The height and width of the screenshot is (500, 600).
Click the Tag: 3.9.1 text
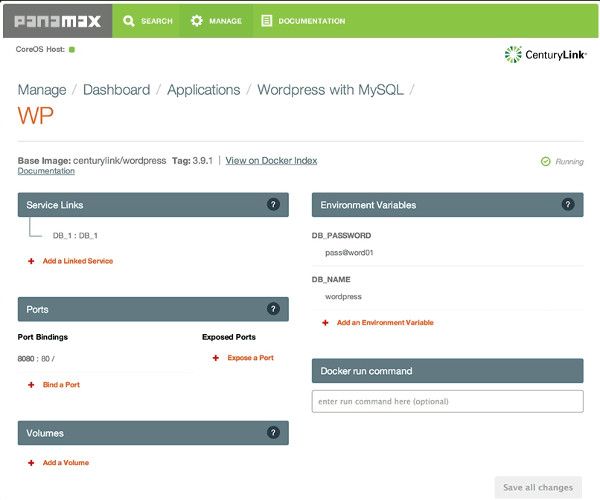tap(192, 161)
